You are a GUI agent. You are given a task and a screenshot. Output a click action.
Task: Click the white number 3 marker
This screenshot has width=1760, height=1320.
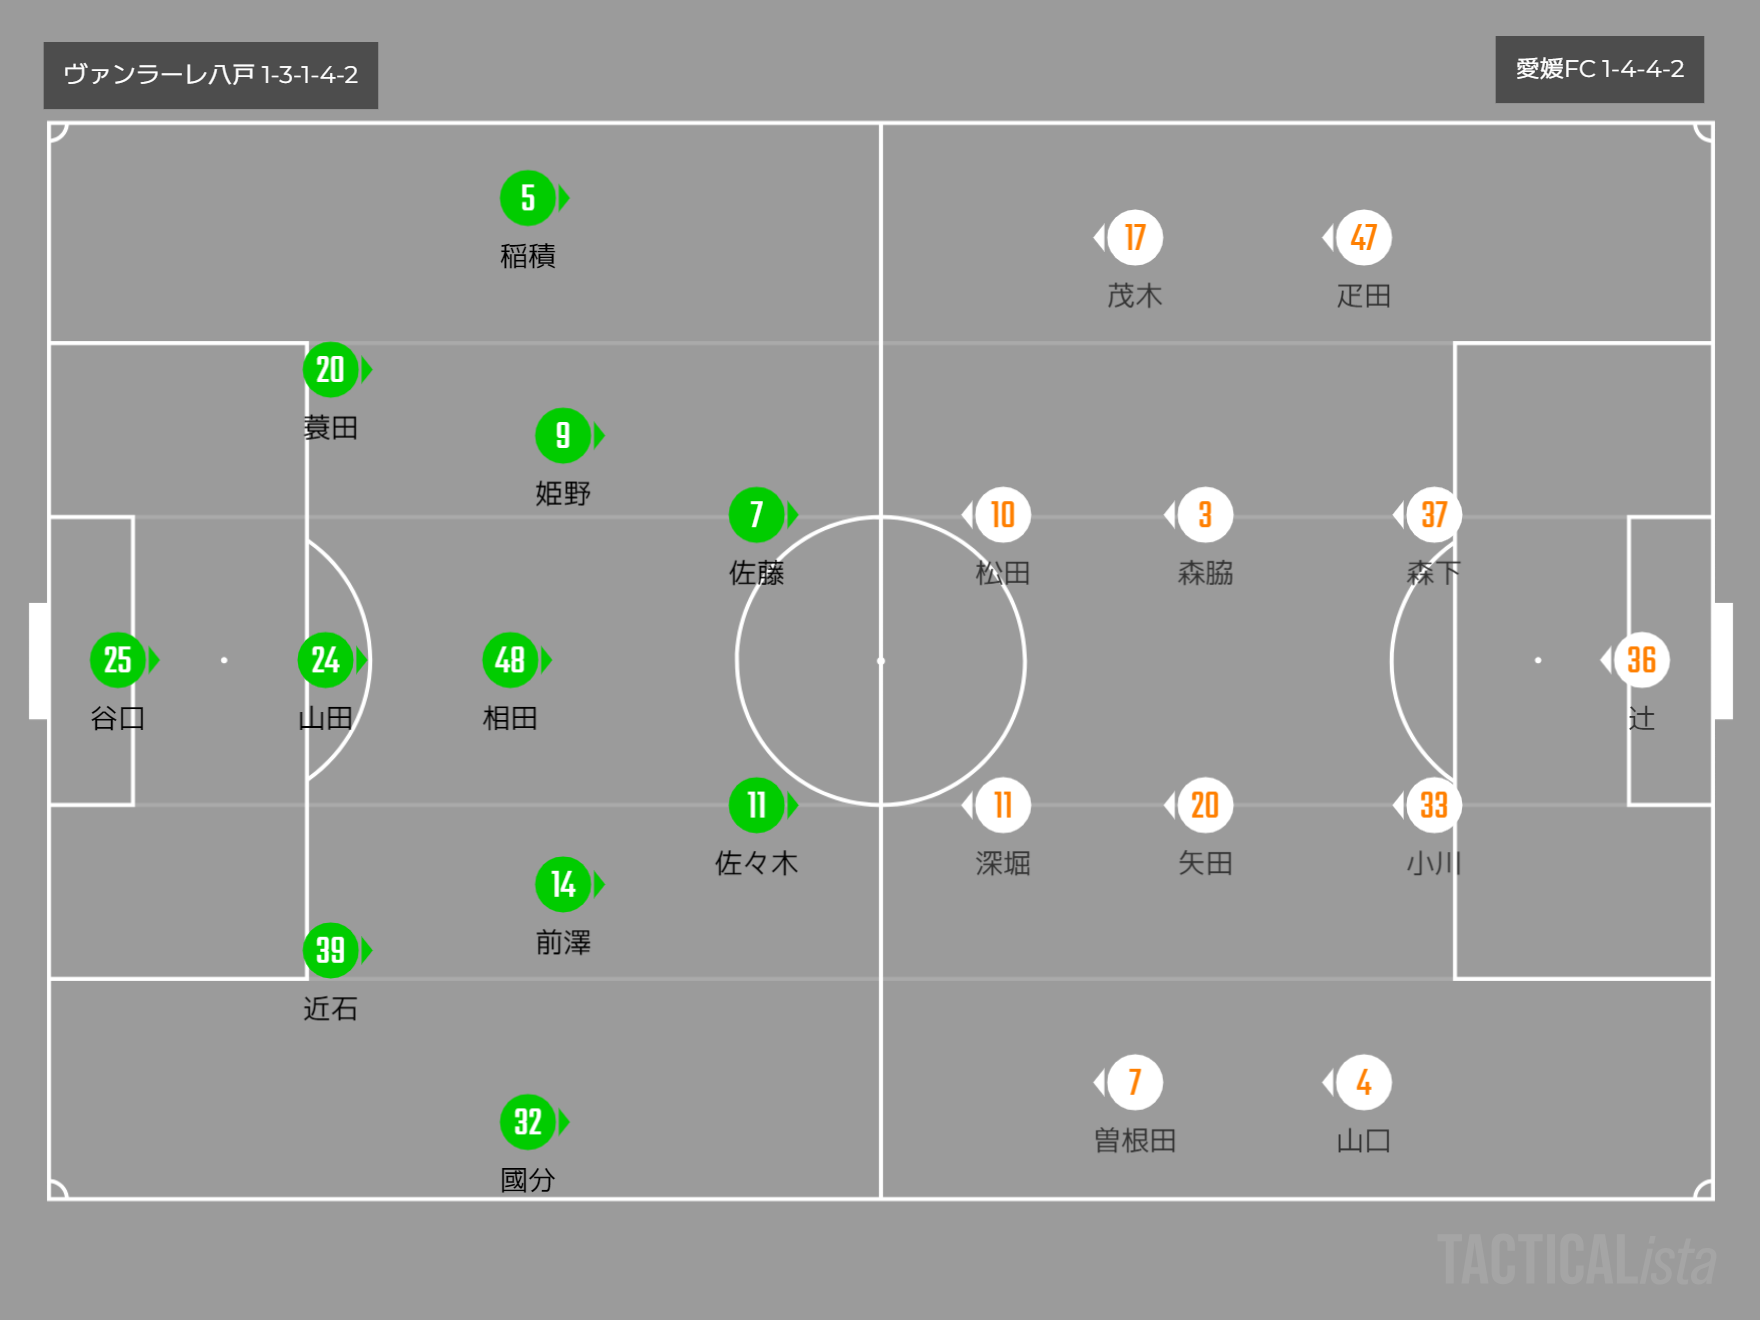click(1205, 515)
